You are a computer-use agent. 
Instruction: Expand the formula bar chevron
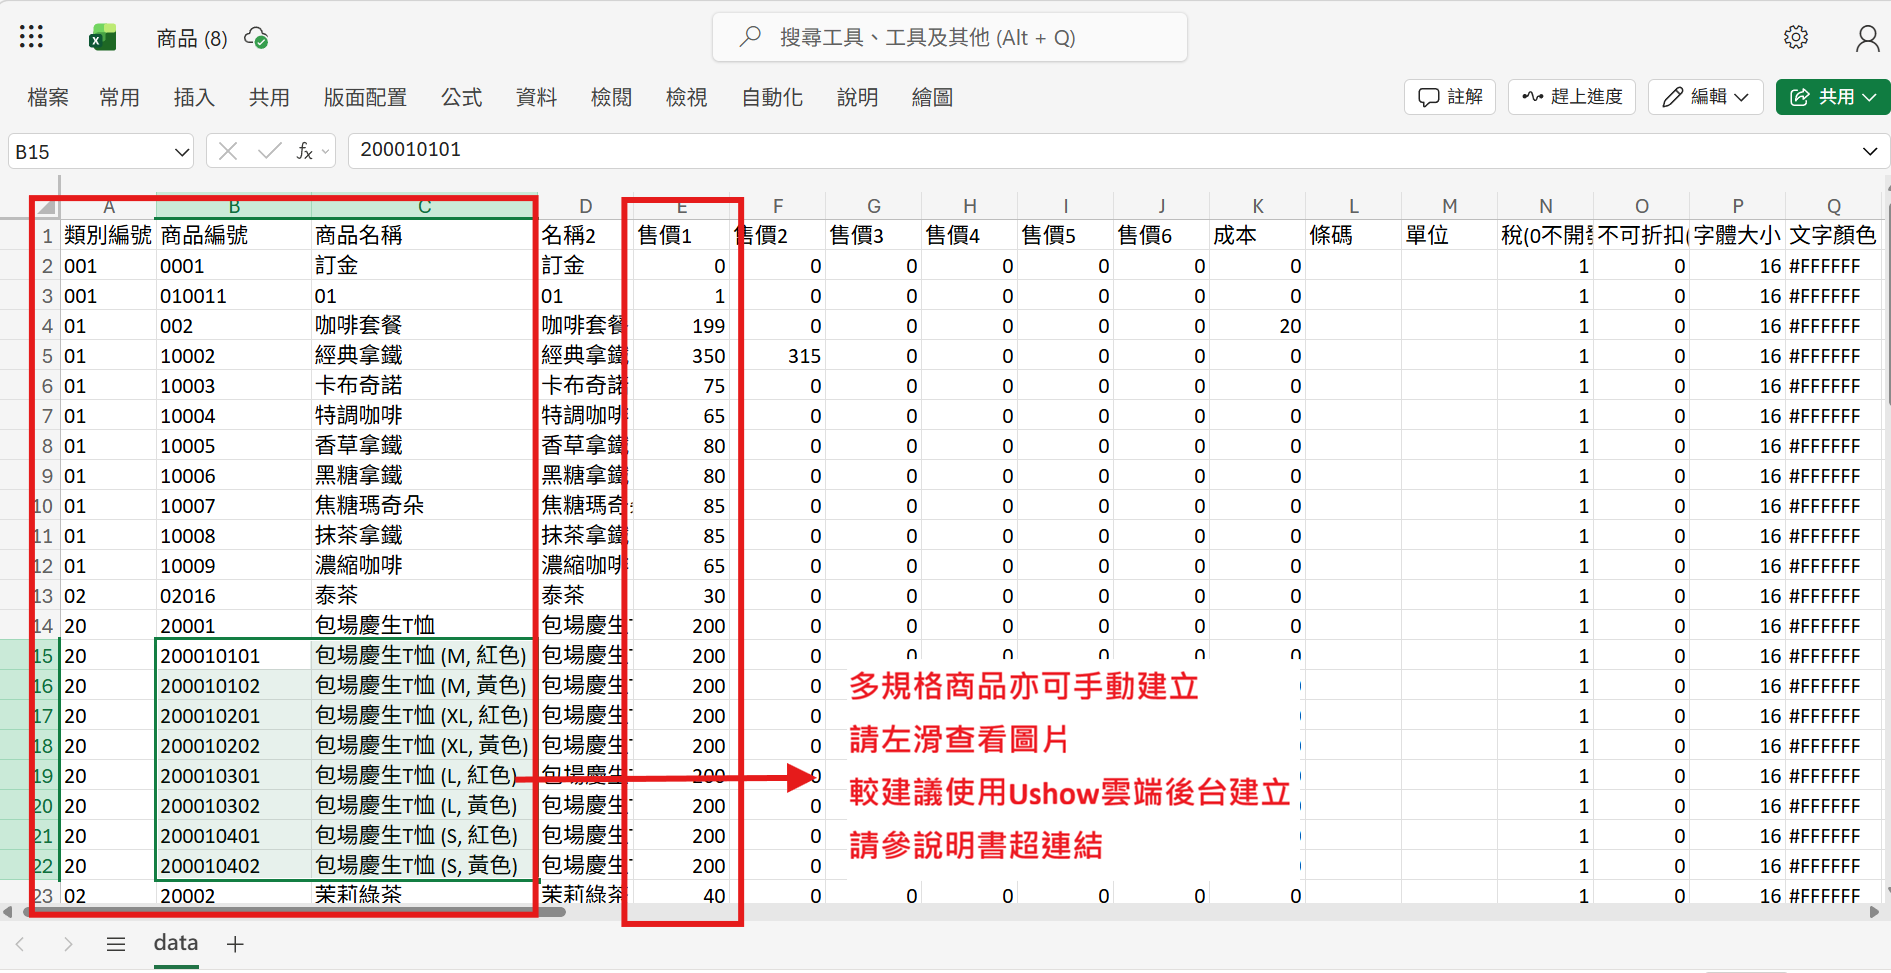coord(1869,151)
